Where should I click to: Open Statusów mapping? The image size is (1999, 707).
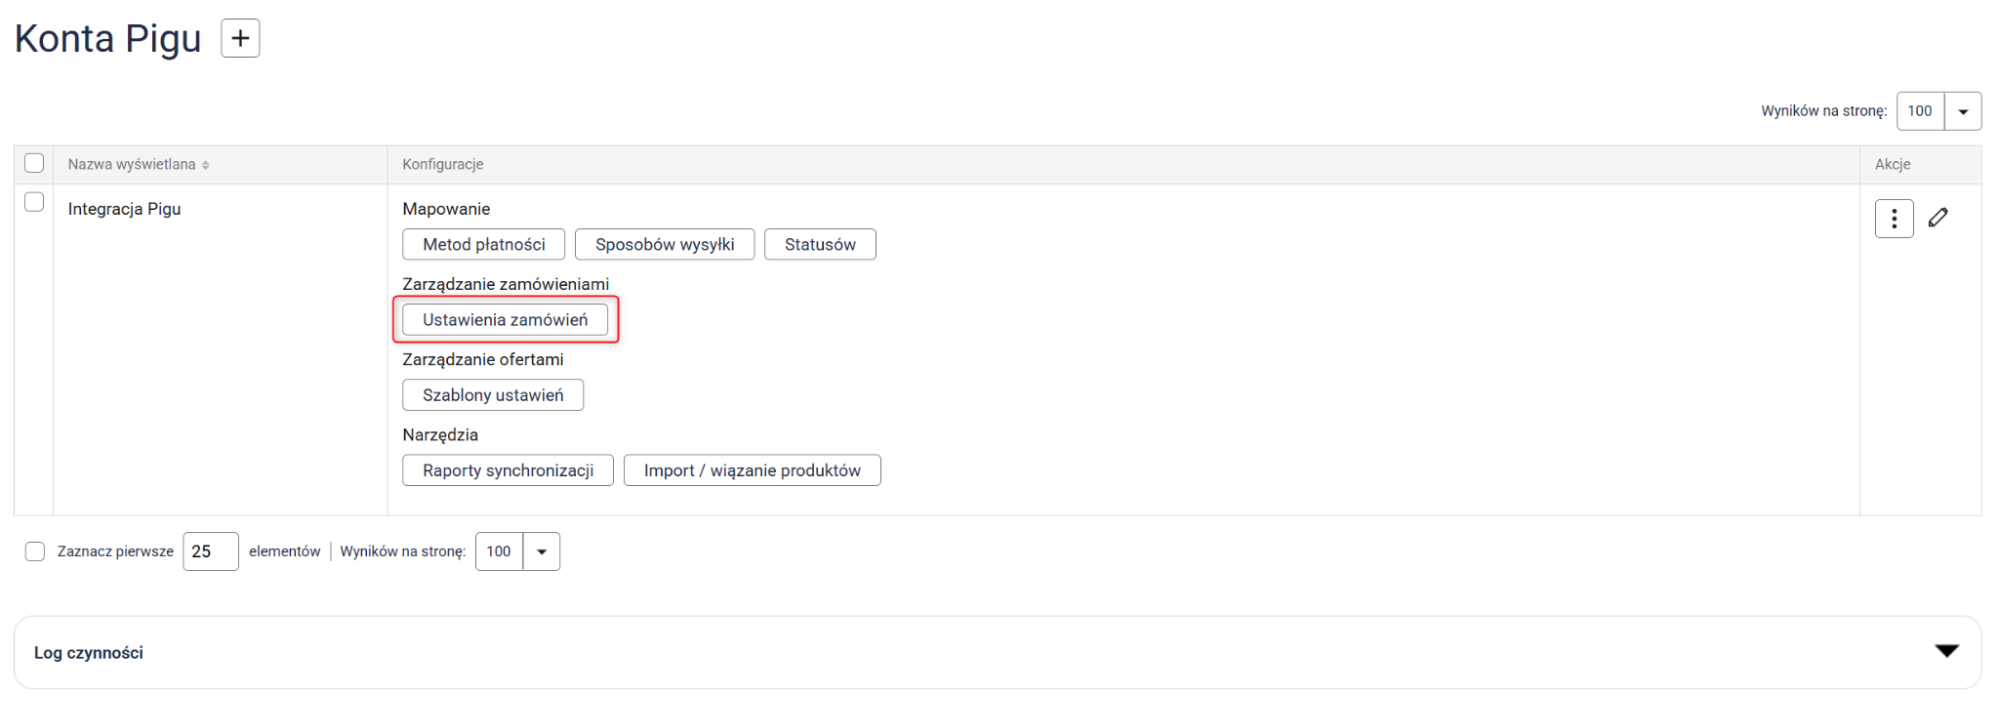tap(819, 245)
